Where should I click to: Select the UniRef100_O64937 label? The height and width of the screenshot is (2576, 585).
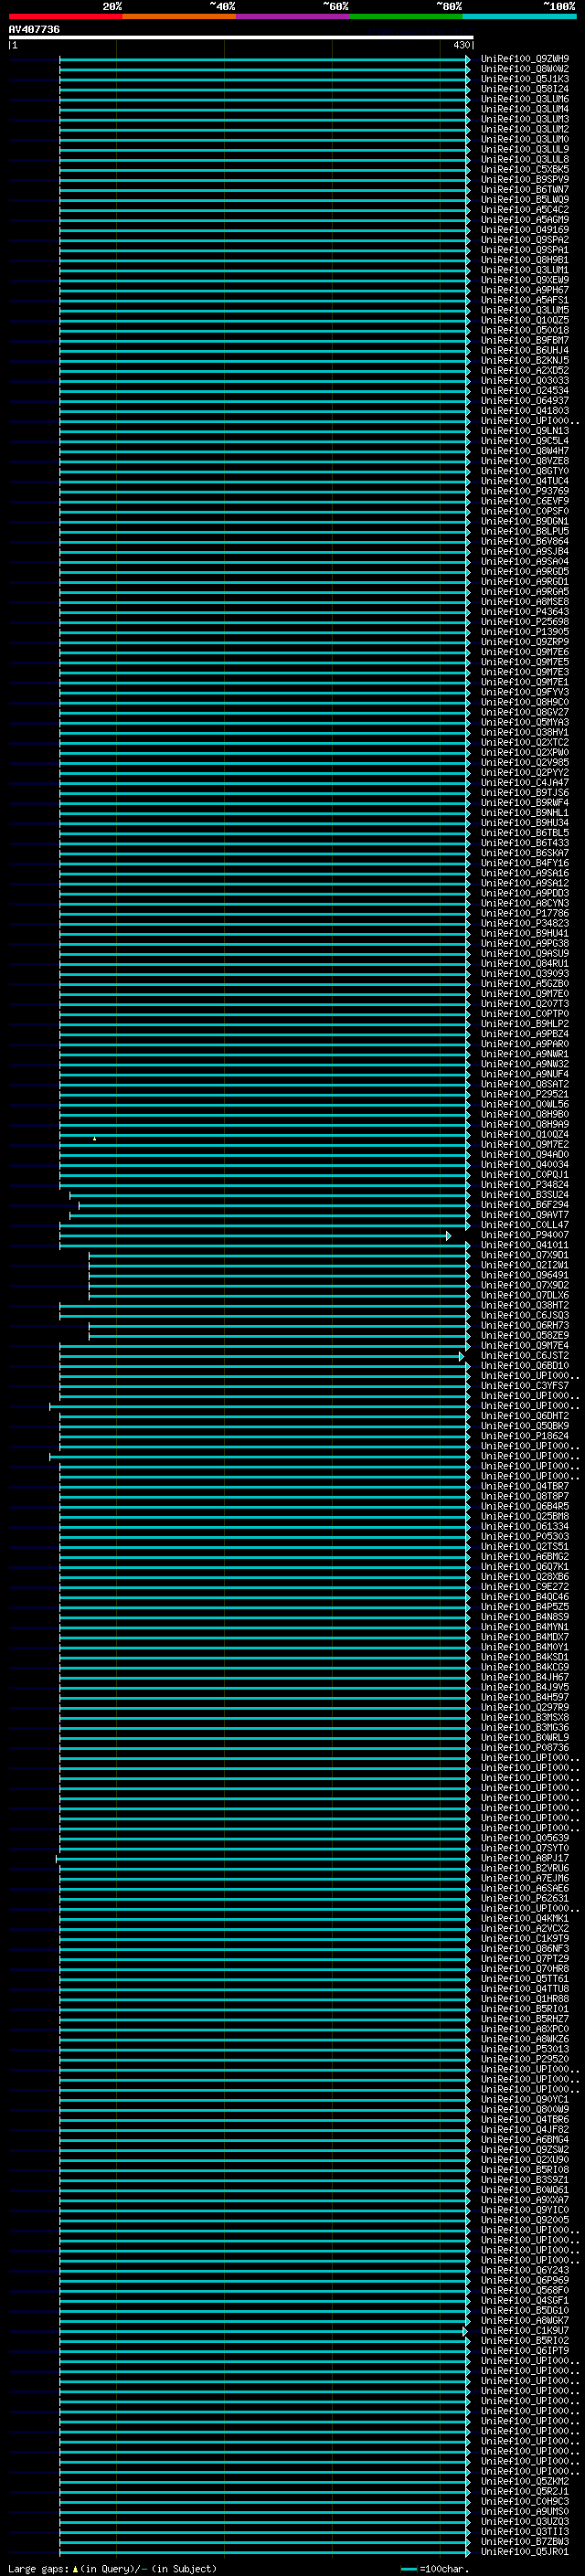pos(525,401)
